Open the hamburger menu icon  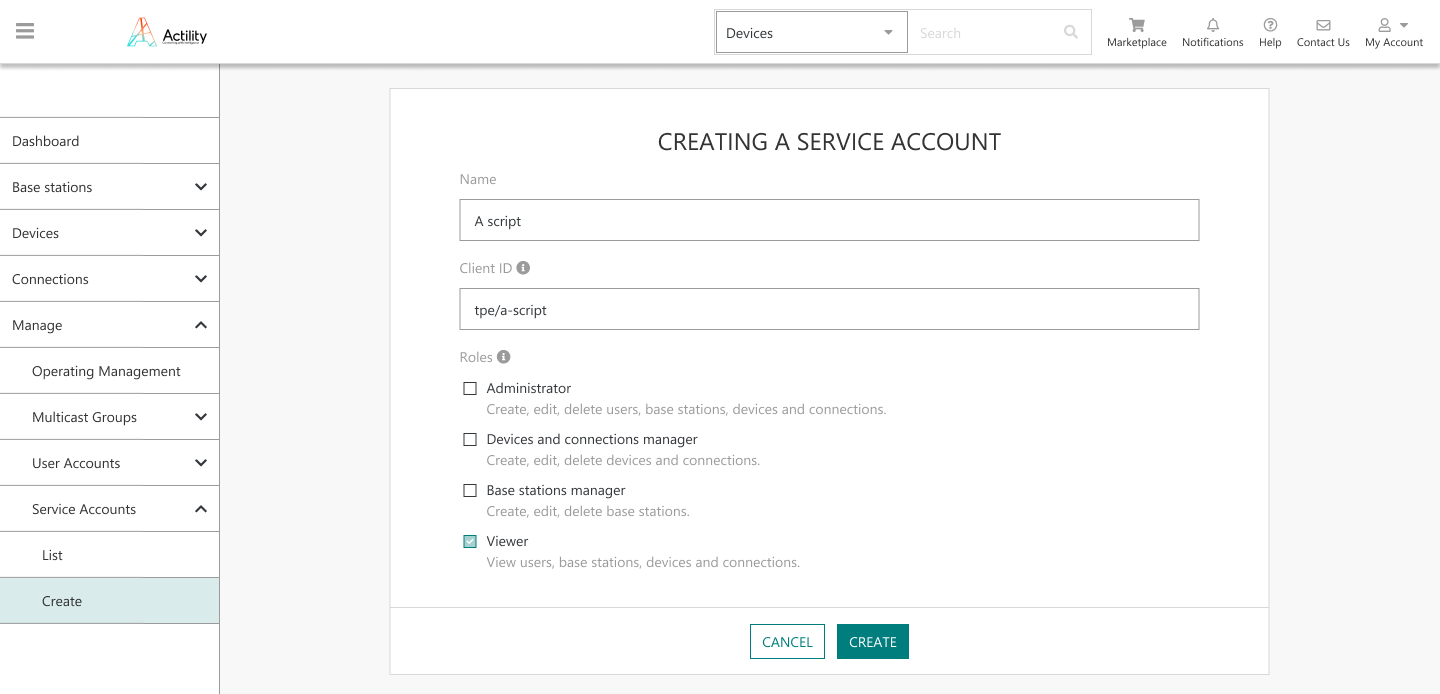(x=25, y=31)
